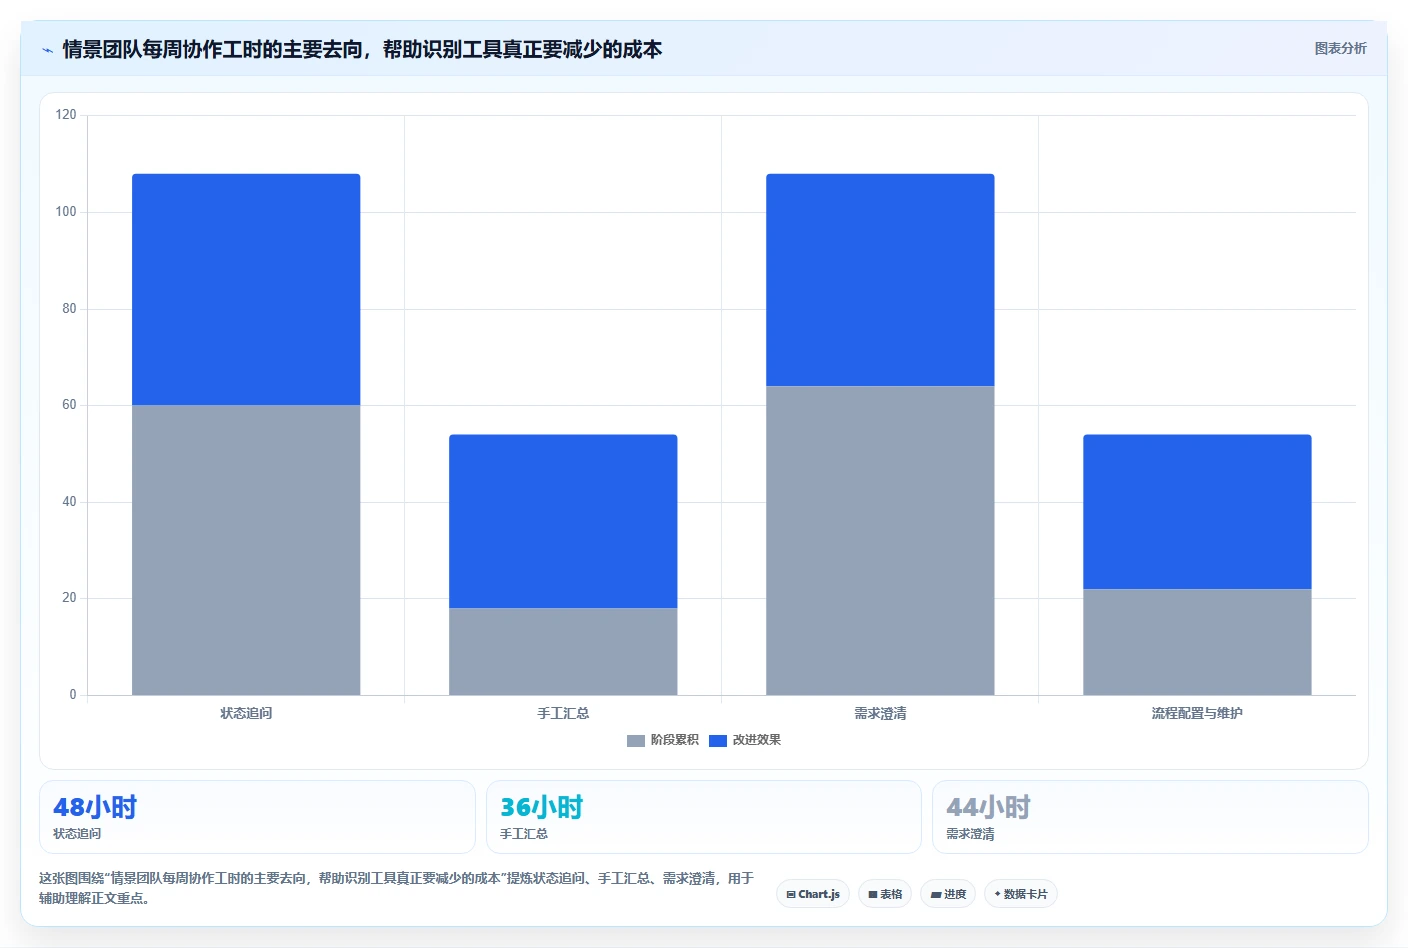
Task: Click the y-axis value 60
Action: (x=69, y=405)
